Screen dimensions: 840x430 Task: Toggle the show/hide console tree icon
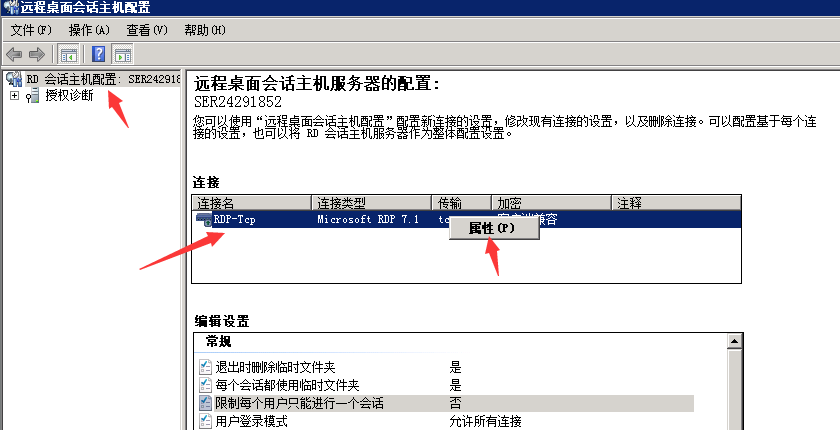(x=69, y=54)
